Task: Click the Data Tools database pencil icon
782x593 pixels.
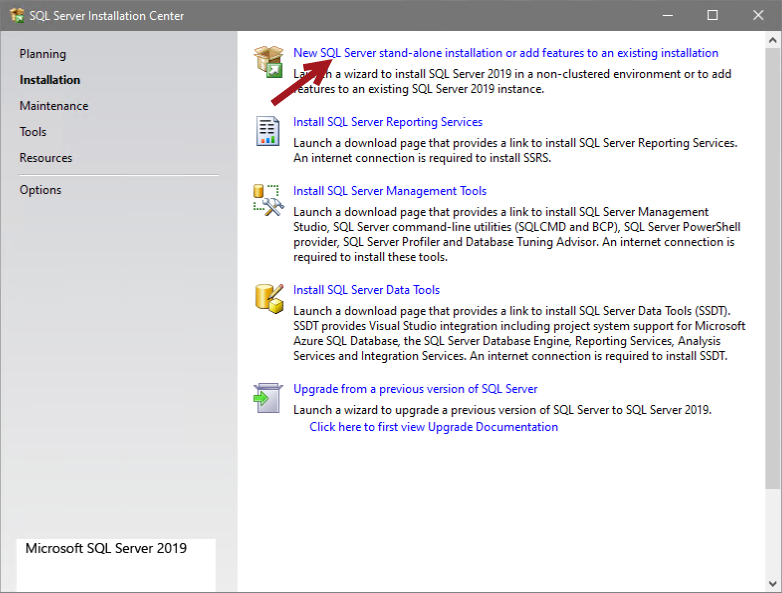Action: tap(269, 299)
